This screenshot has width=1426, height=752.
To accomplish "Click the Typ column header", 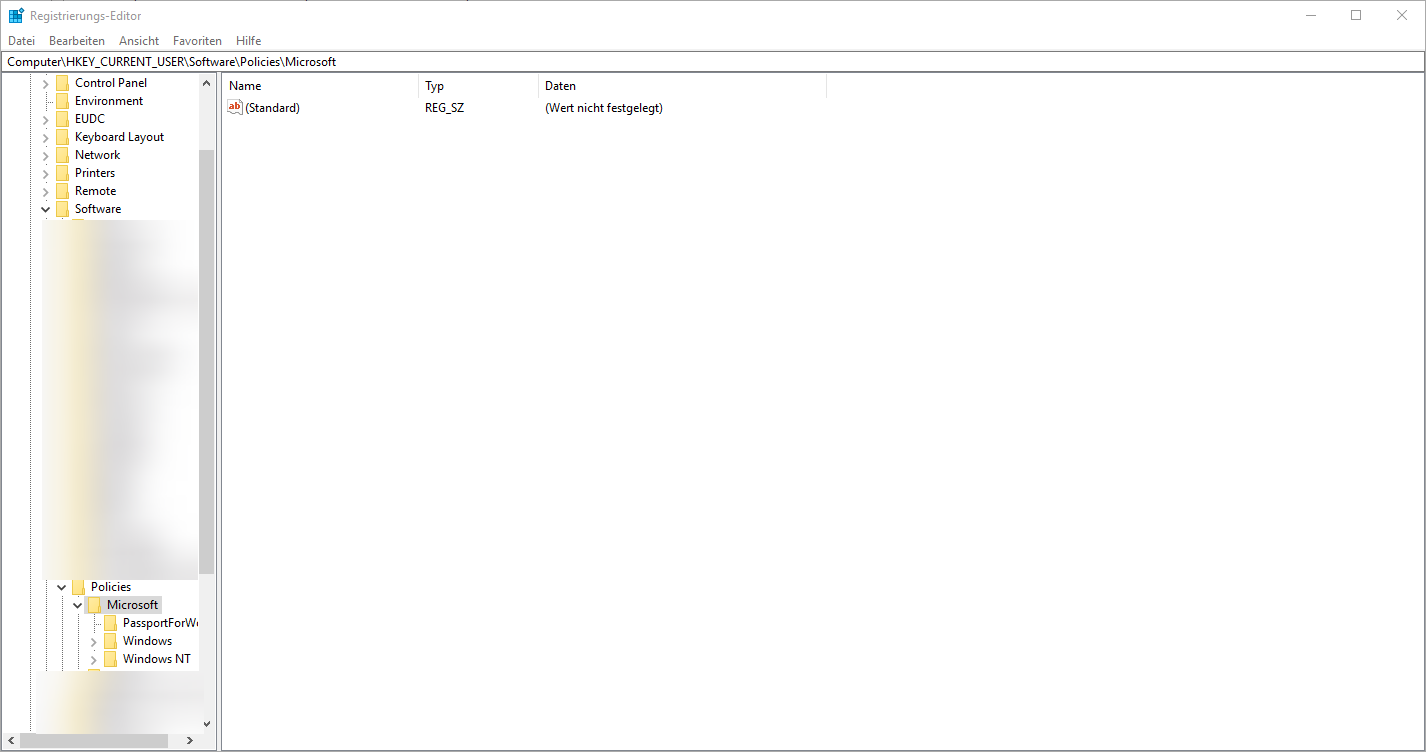I will pos(478,86).
